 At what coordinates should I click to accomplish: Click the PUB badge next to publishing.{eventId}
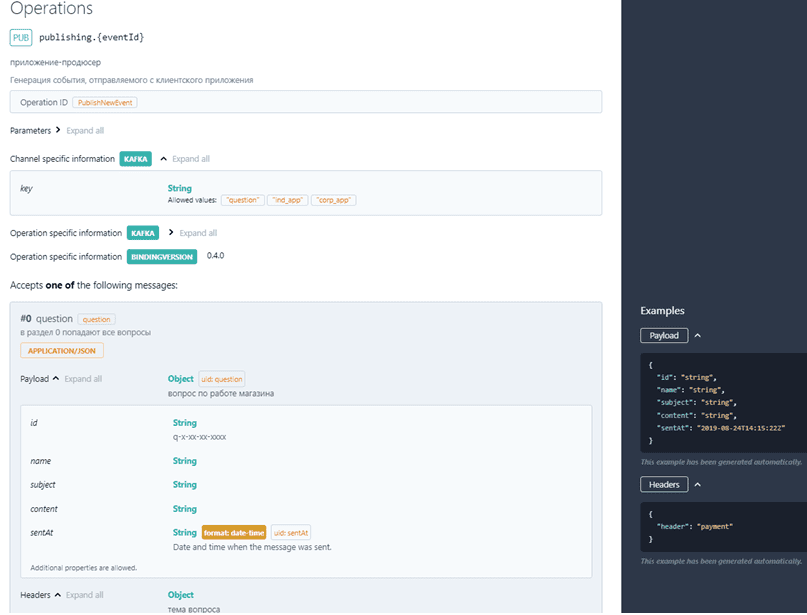(21, 37)
